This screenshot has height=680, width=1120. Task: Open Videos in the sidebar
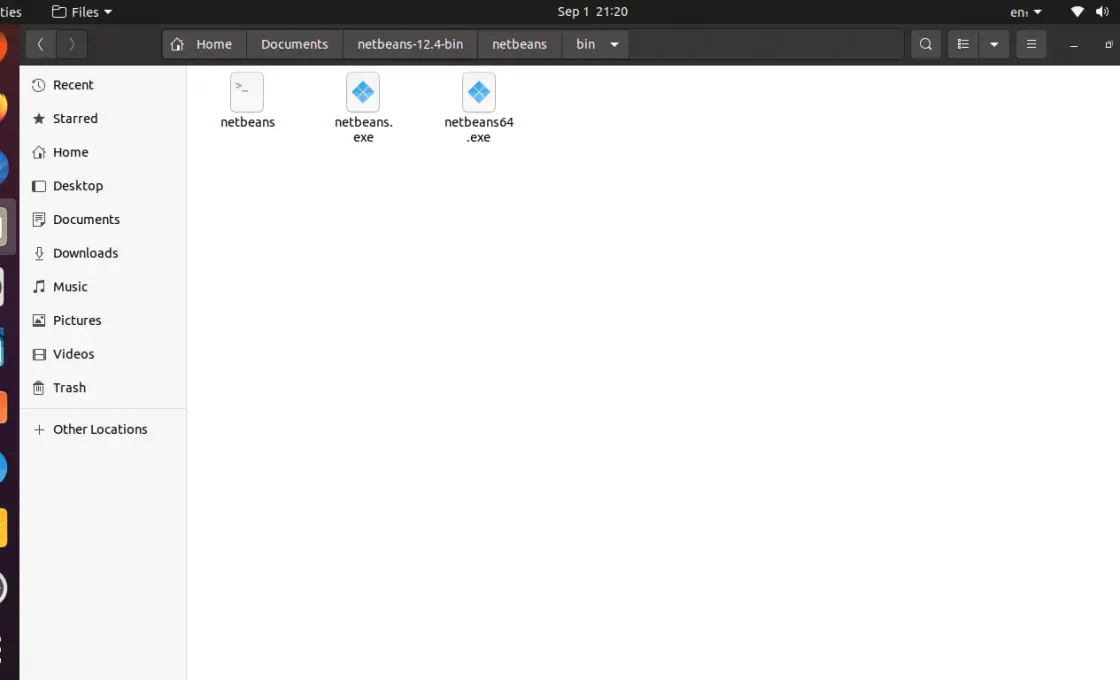point(103,354)
